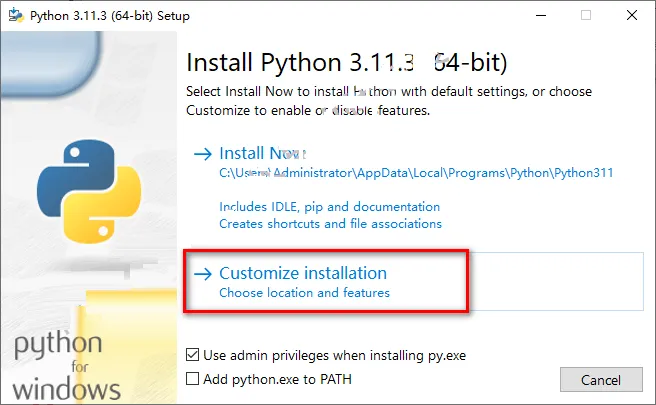
Task: Click Choose location and features subtitle
Action: [x=305, y=292]
